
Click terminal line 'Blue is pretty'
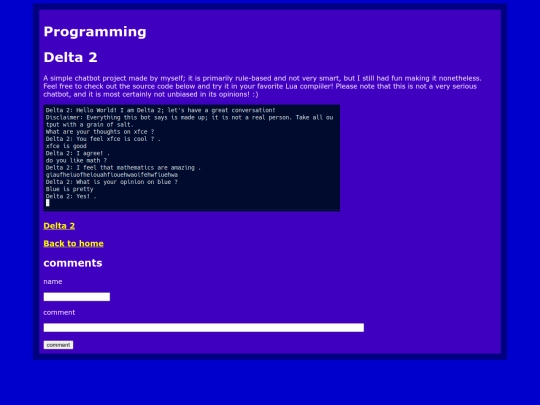point(69,189)
